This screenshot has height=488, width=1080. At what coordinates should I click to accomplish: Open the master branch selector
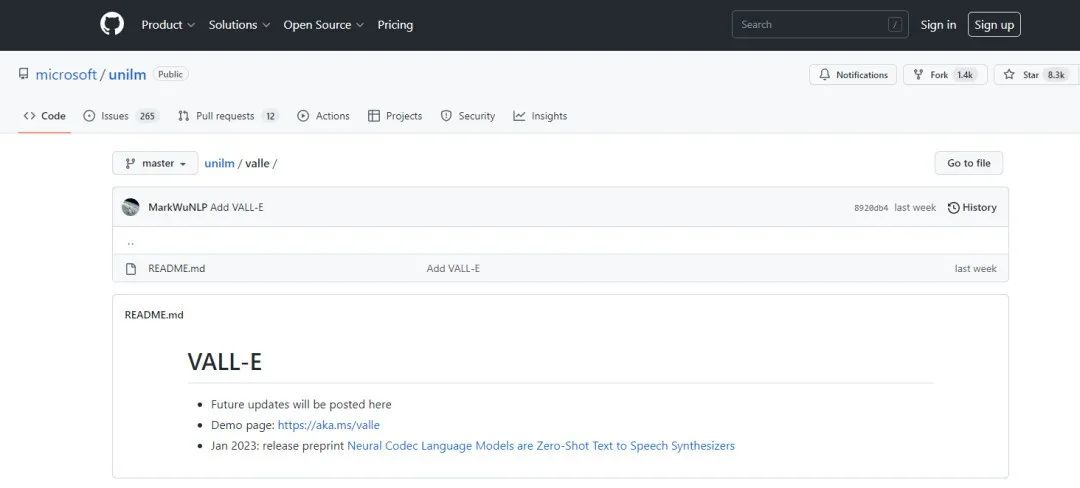pos(155,163)
